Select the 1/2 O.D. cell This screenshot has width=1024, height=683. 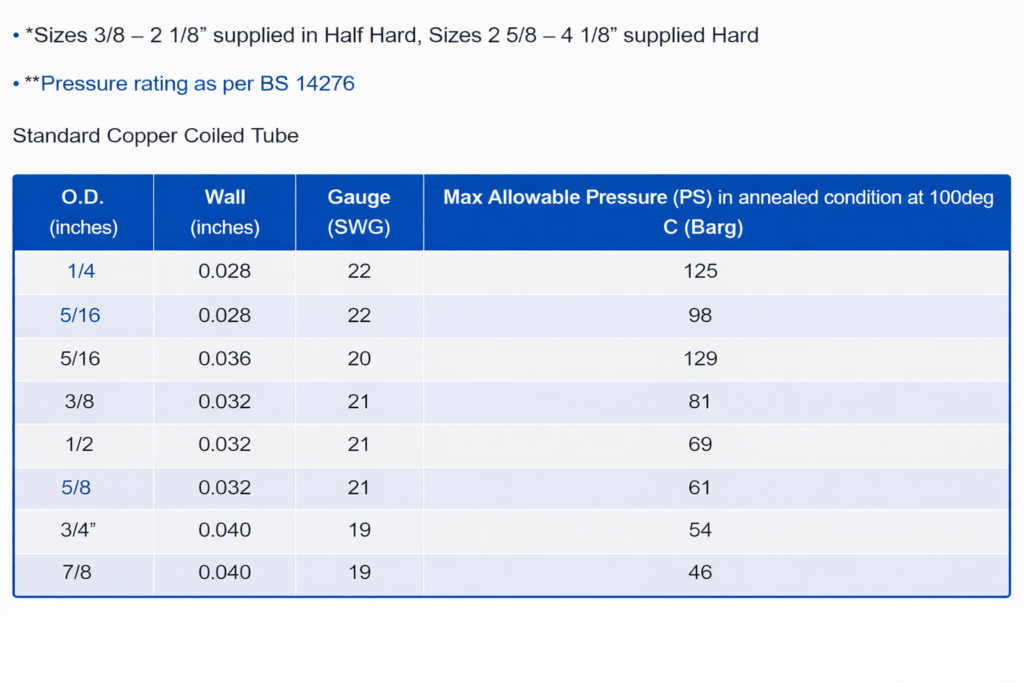click(x=80, y=445)
